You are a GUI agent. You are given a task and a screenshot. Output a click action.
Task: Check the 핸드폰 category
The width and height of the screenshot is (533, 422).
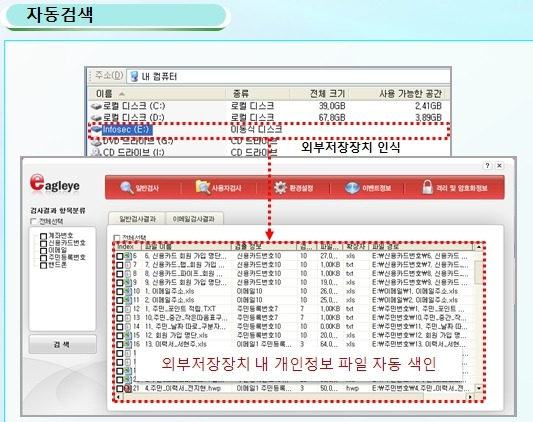[x=43, y=265]
